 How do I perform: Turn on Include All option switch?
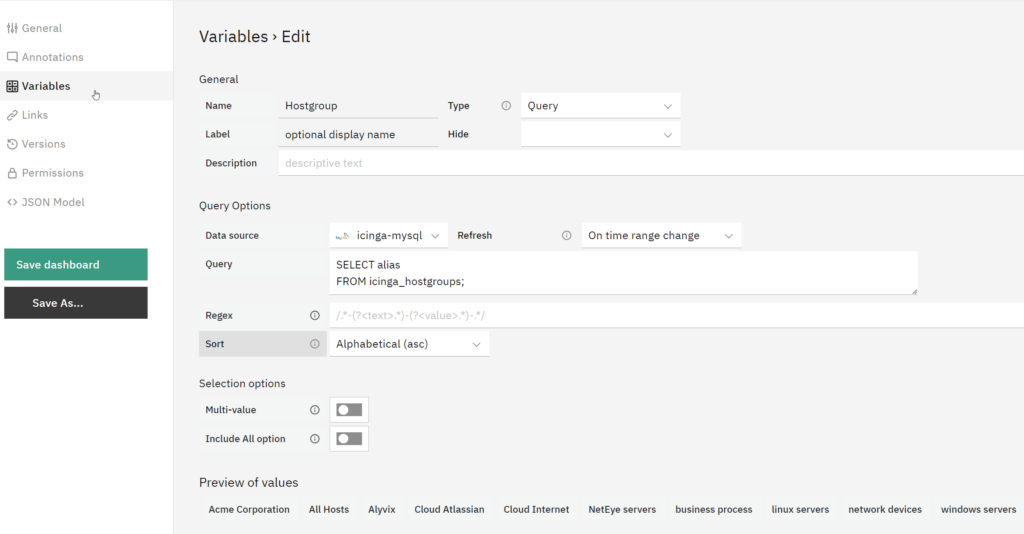point(349,439)
